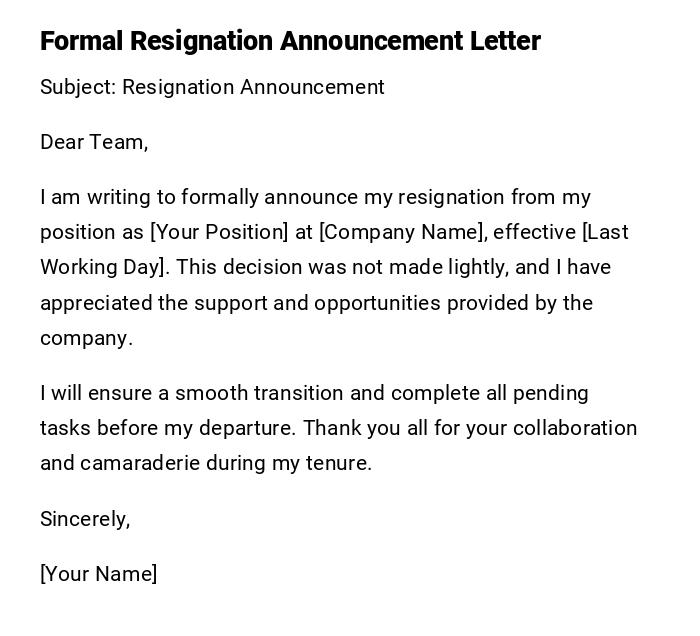Click the word 'departure.' in second paragraph
This screenshot has width=700, height=636.
point(246,428)
